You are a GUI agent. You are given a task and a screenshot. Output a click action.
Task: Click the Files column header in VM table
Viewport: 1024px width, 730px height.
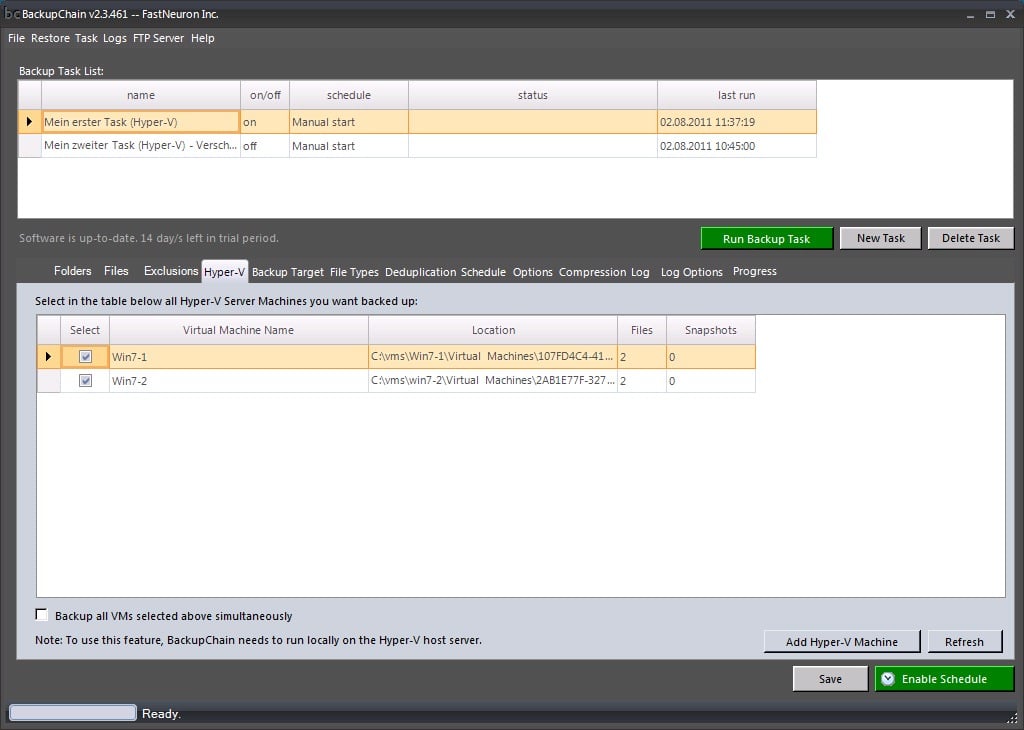642,330
